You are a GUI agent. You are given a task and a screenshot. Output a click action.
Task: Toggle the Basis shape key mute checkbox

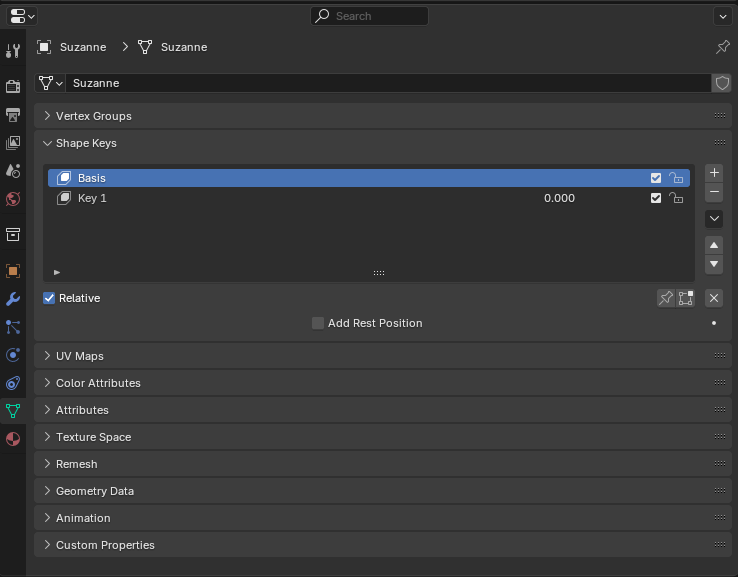pyautogui.click(x=656, y=178)
